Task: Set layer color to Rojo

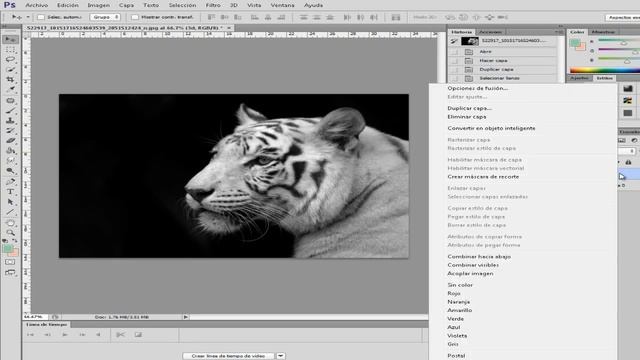Action: pos(454,293)
